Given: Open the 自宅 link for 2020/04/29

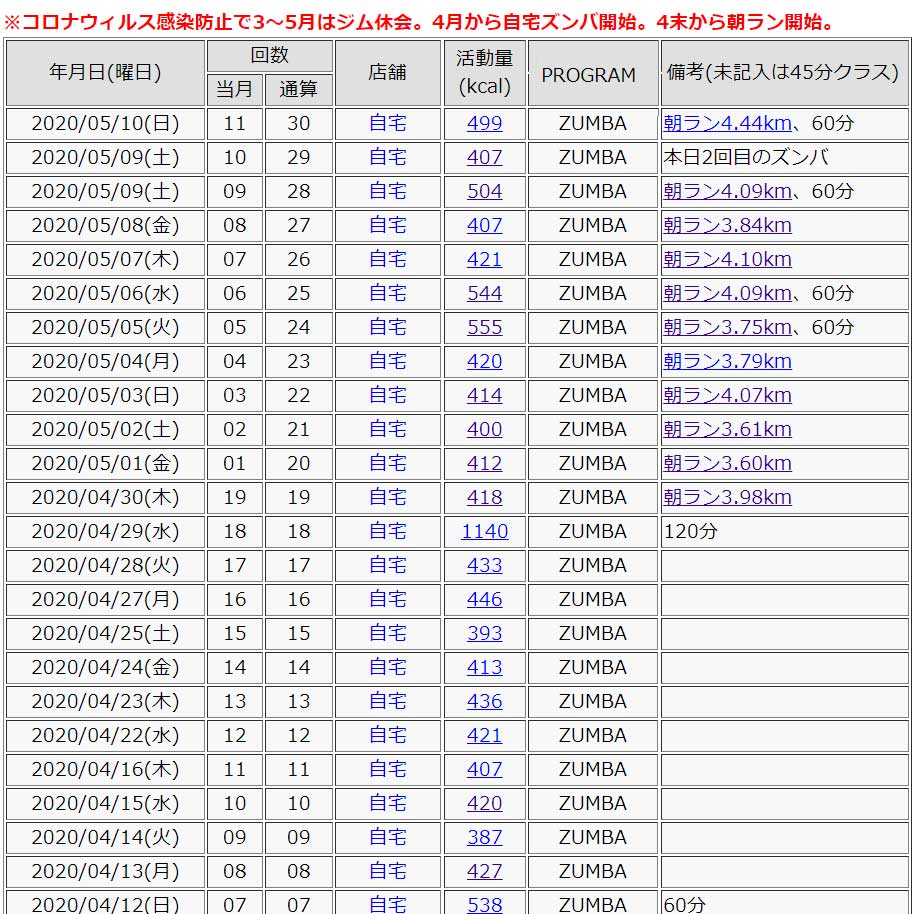Looking at the screenshot, I should (388, 532).
